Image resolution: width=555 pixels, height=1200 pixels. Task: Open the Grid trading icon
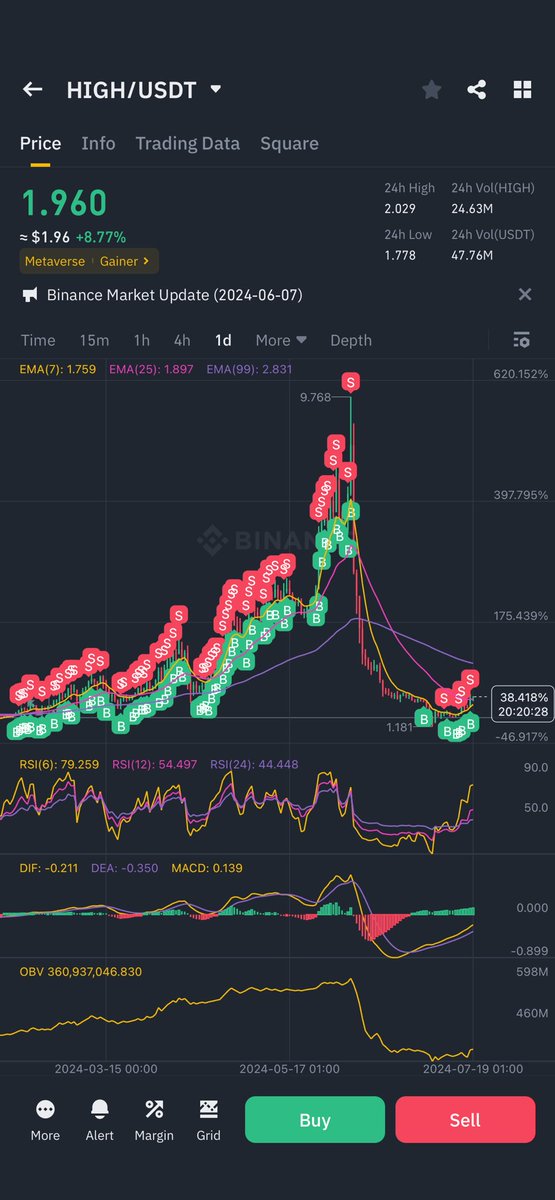[208, 1109]
